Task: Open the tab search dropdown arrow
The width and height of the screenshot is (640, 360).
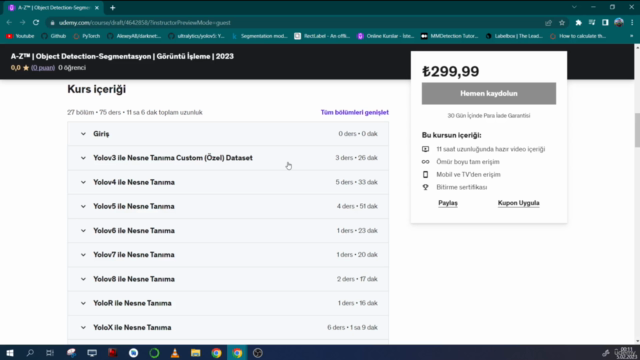Action: [574, 7]
